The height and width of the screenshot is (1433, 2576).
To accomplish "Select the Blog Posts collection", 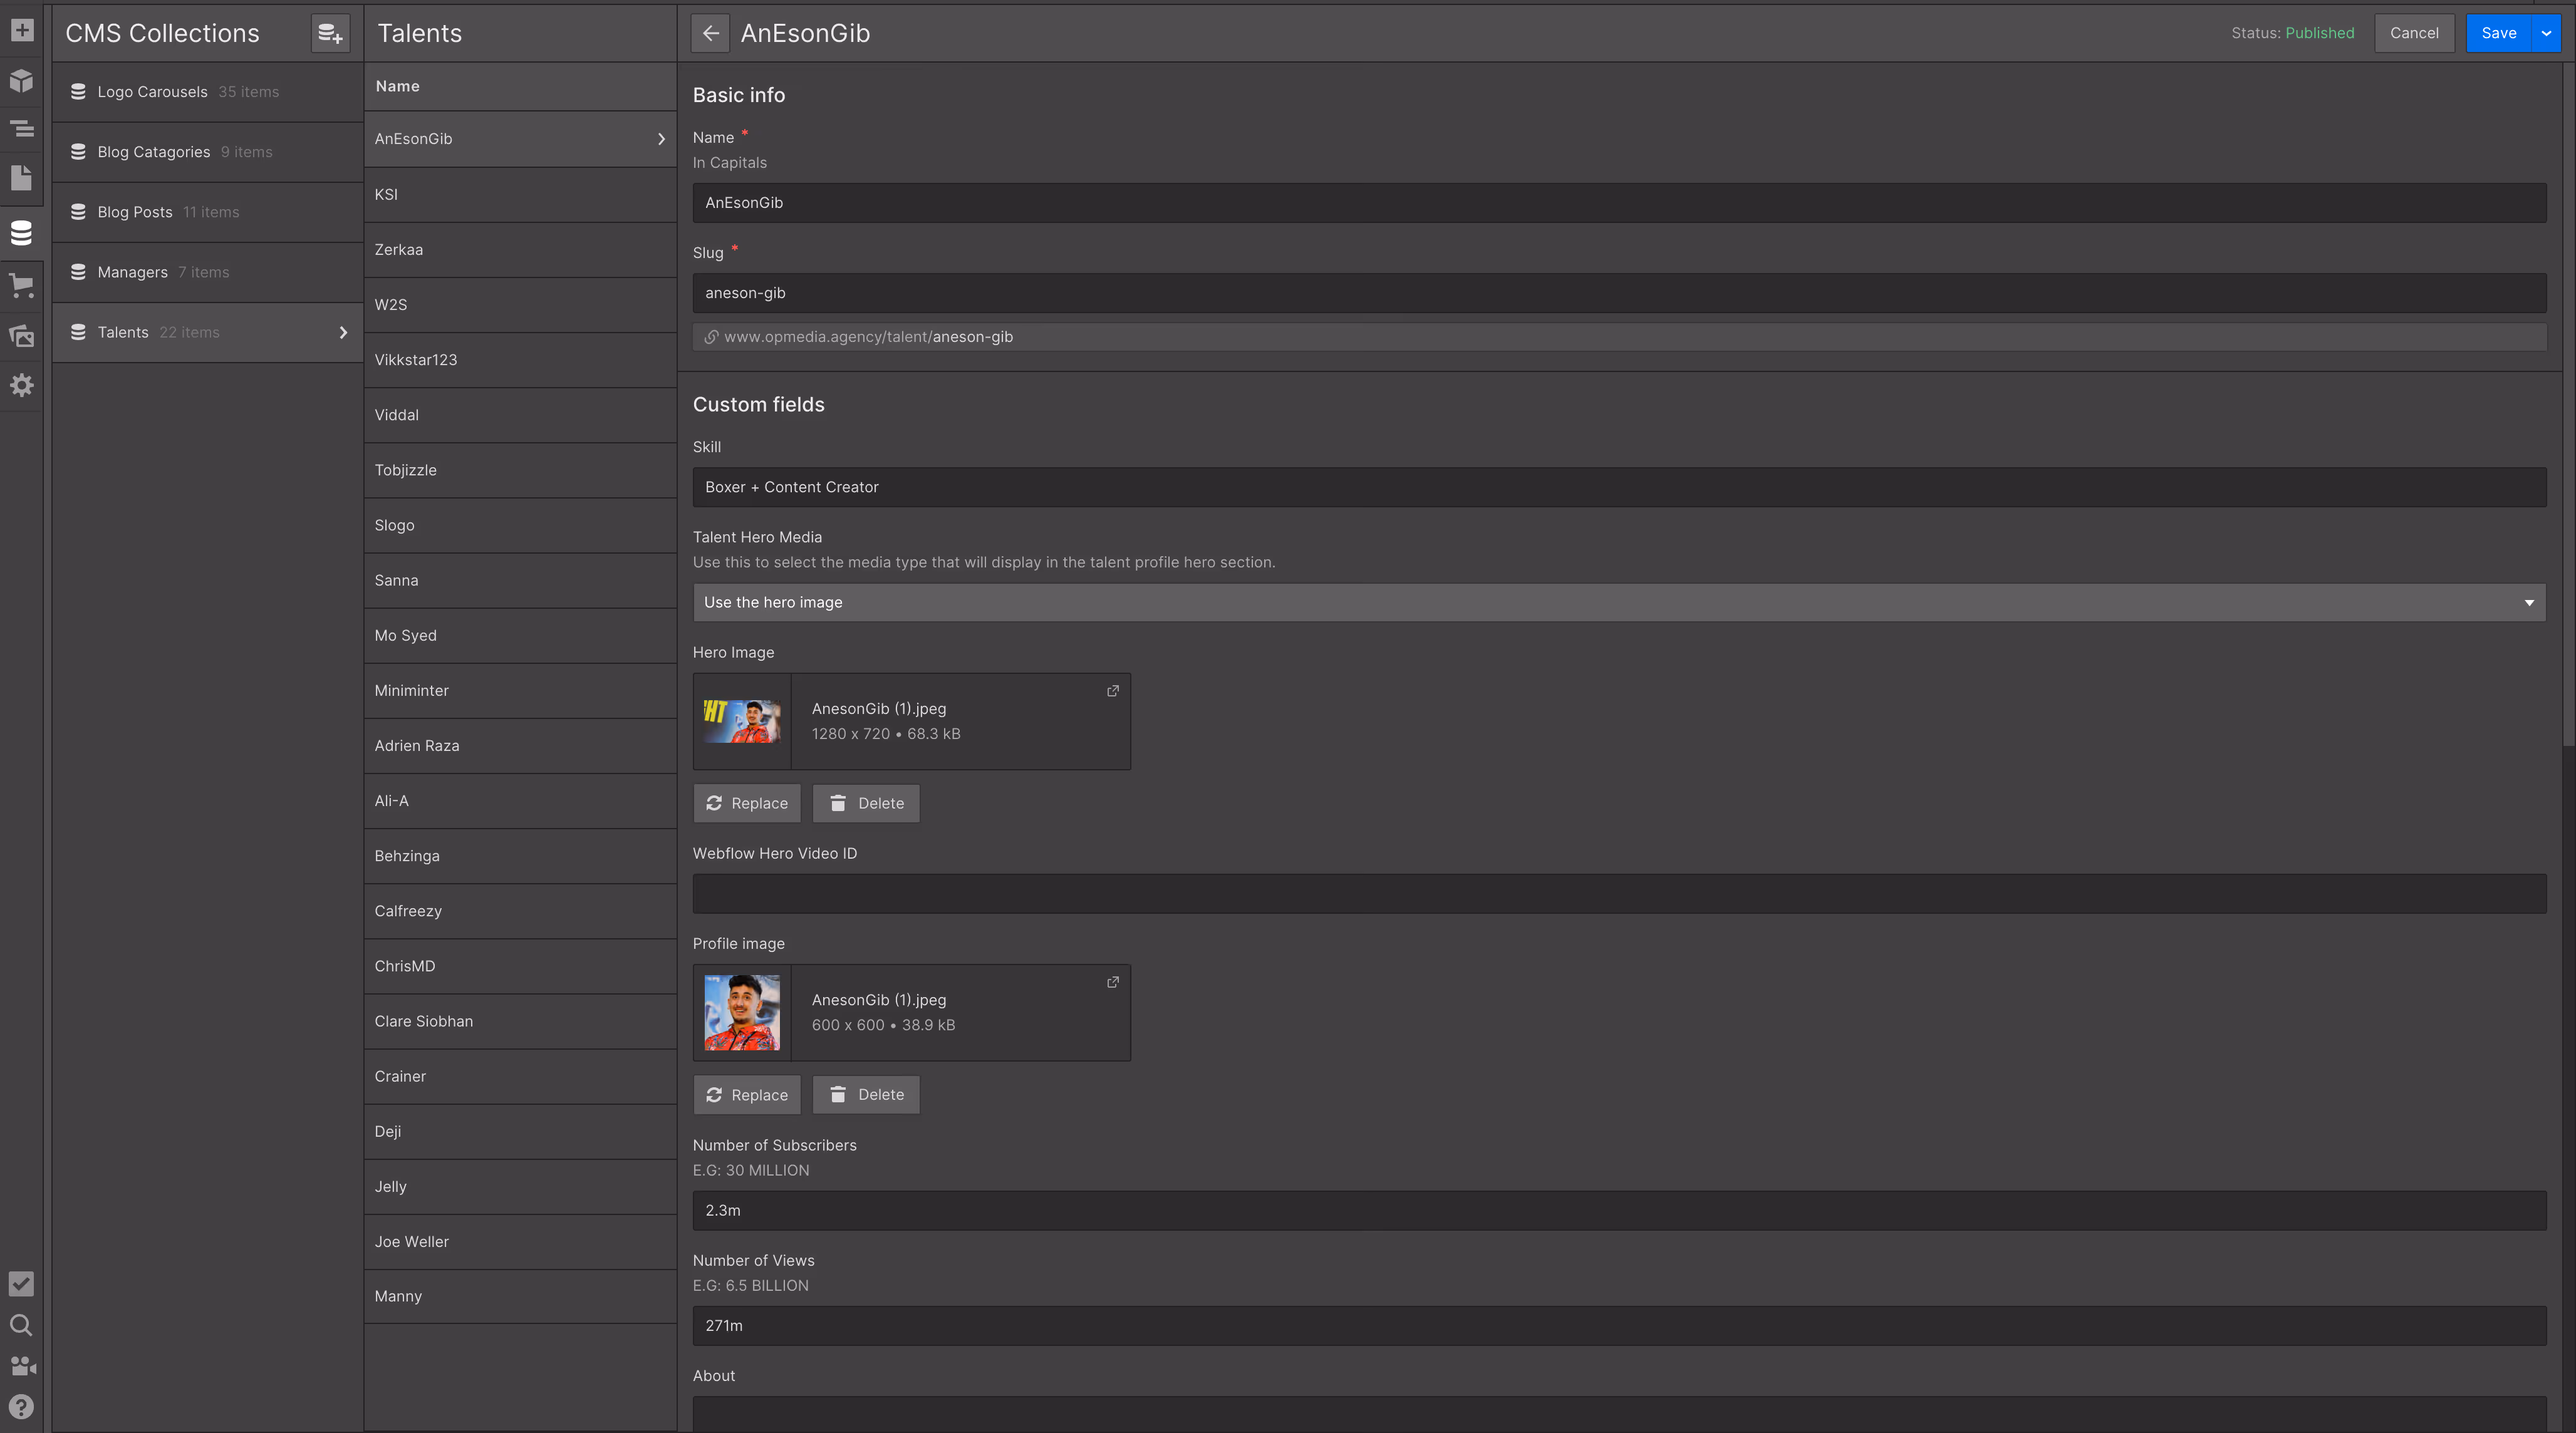I will [x=135, y=212].
